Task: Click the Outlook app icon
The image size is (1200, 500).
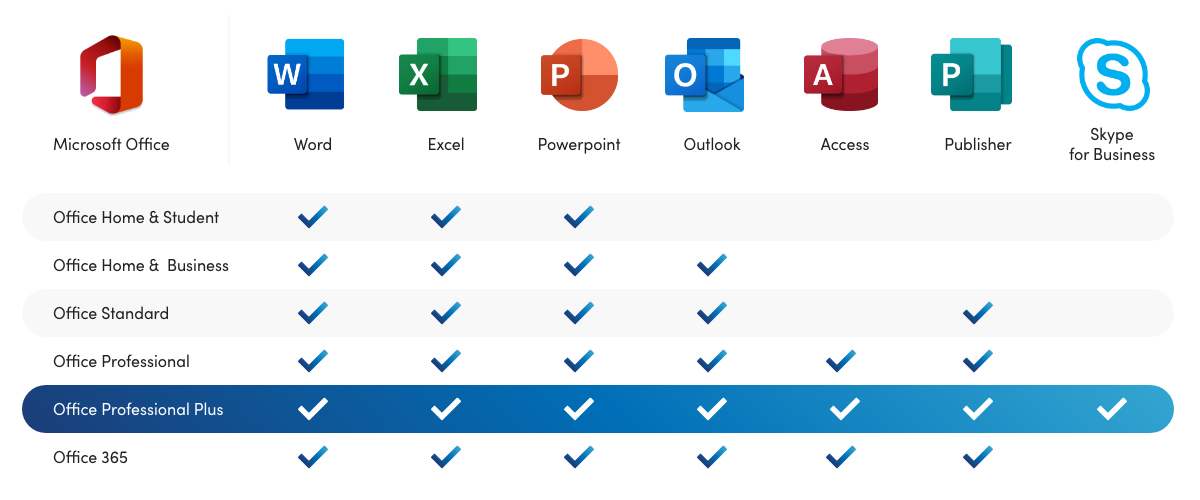Action: coord(705,76)
